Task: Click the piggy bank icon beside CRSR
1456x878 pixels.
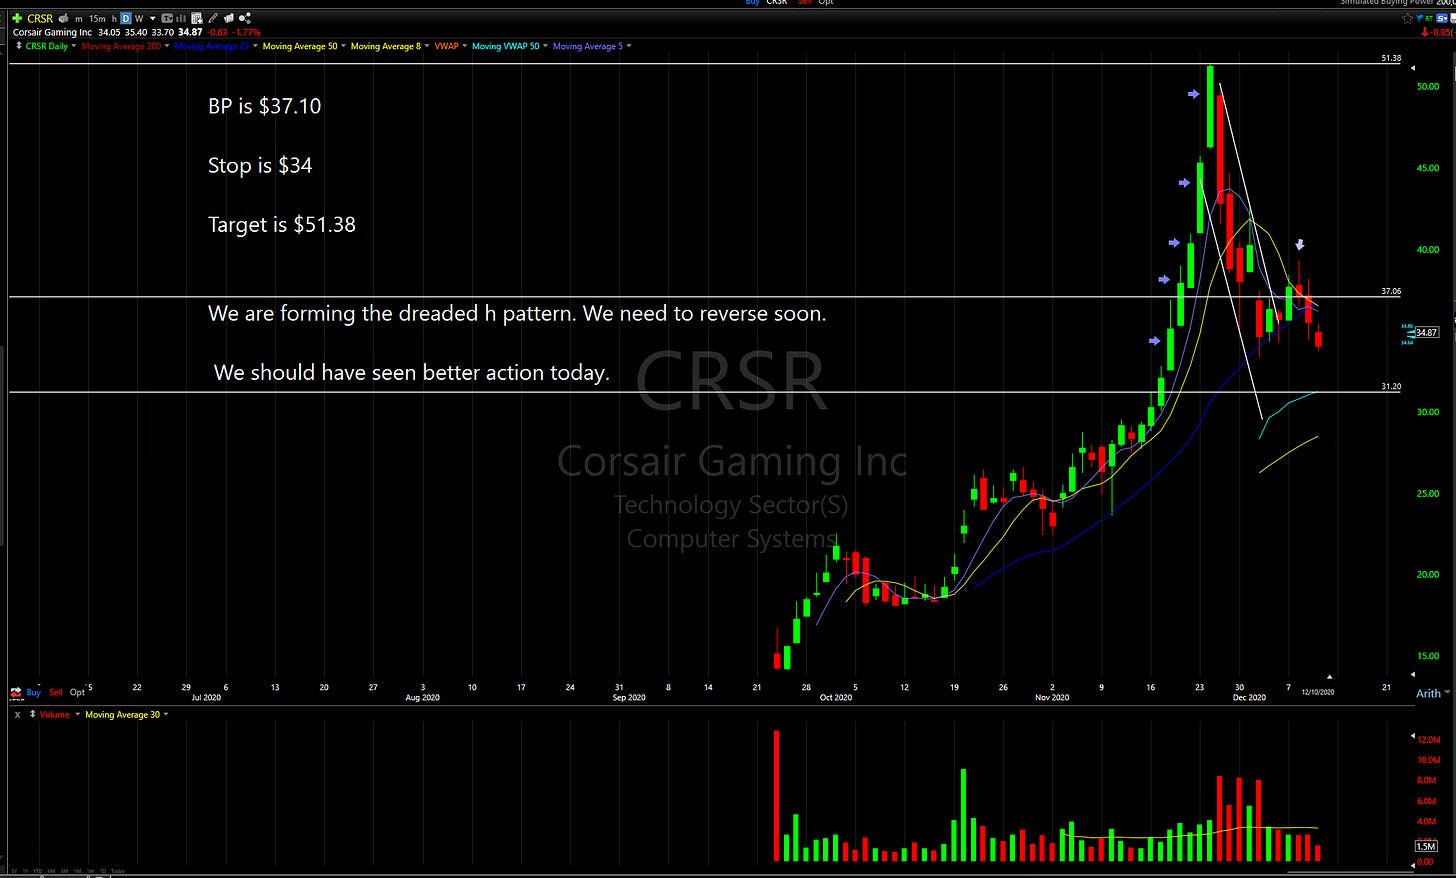Action: [x=64, y=18]
